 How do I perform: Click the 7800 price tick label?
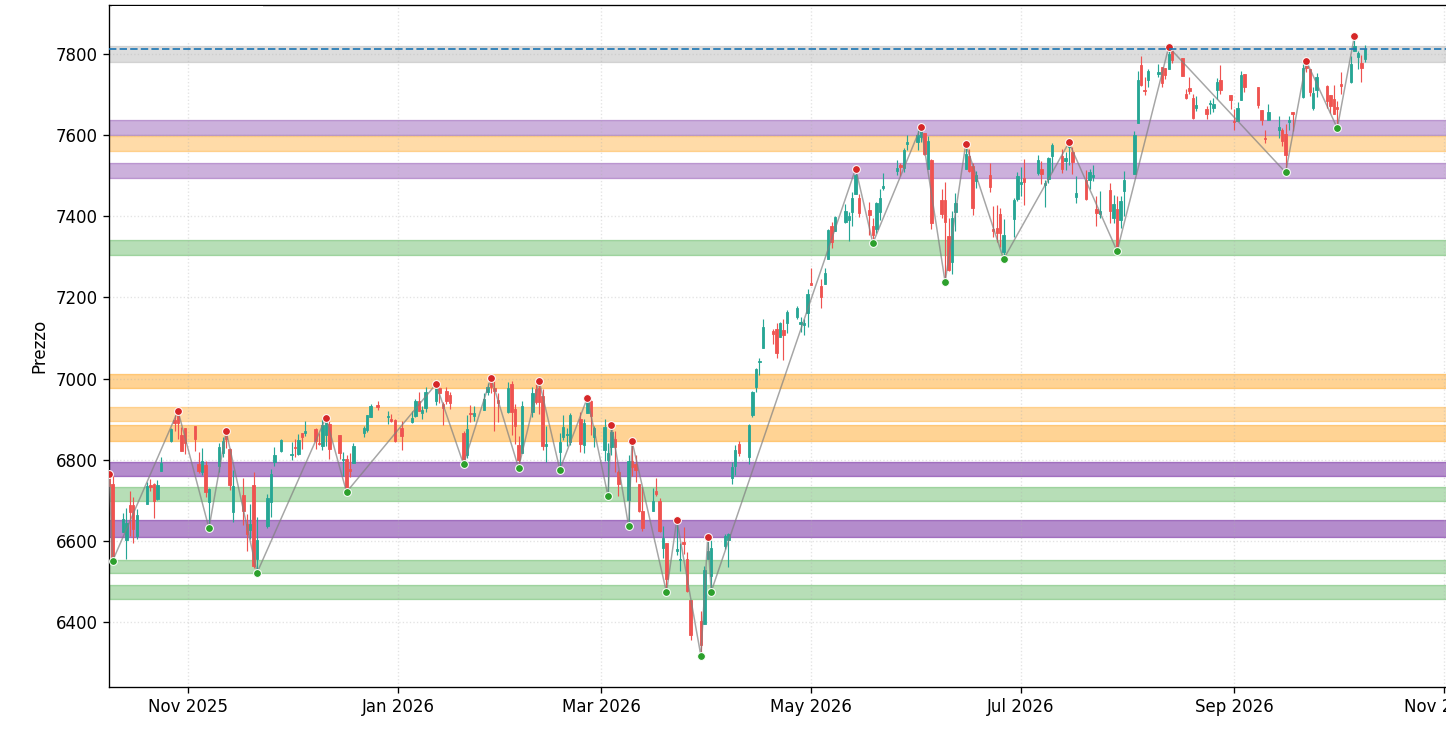click(76, 54)
